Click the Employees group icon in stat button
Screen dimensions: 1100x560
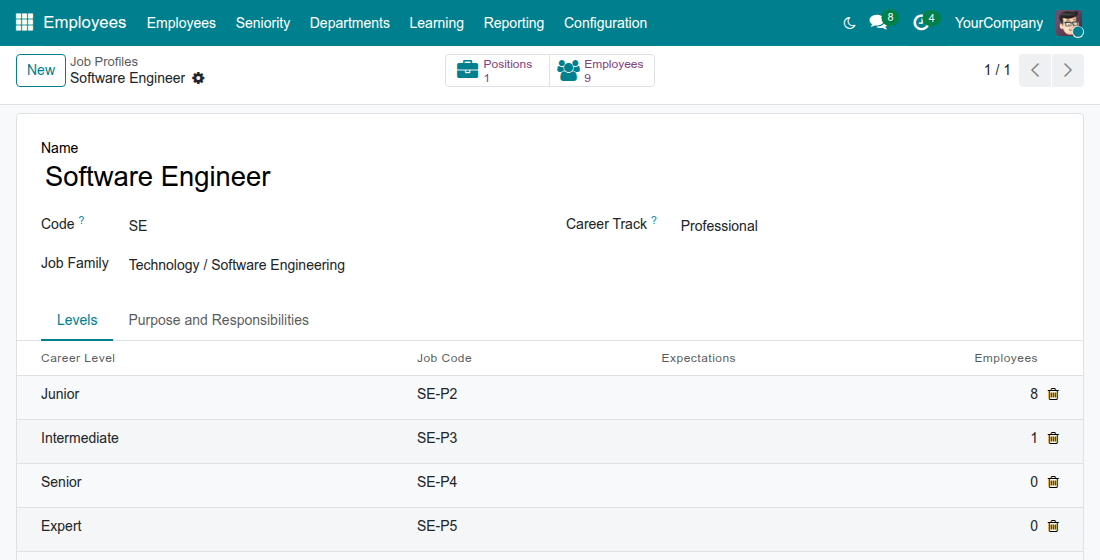pyautogui.click(x=568, y=70)
